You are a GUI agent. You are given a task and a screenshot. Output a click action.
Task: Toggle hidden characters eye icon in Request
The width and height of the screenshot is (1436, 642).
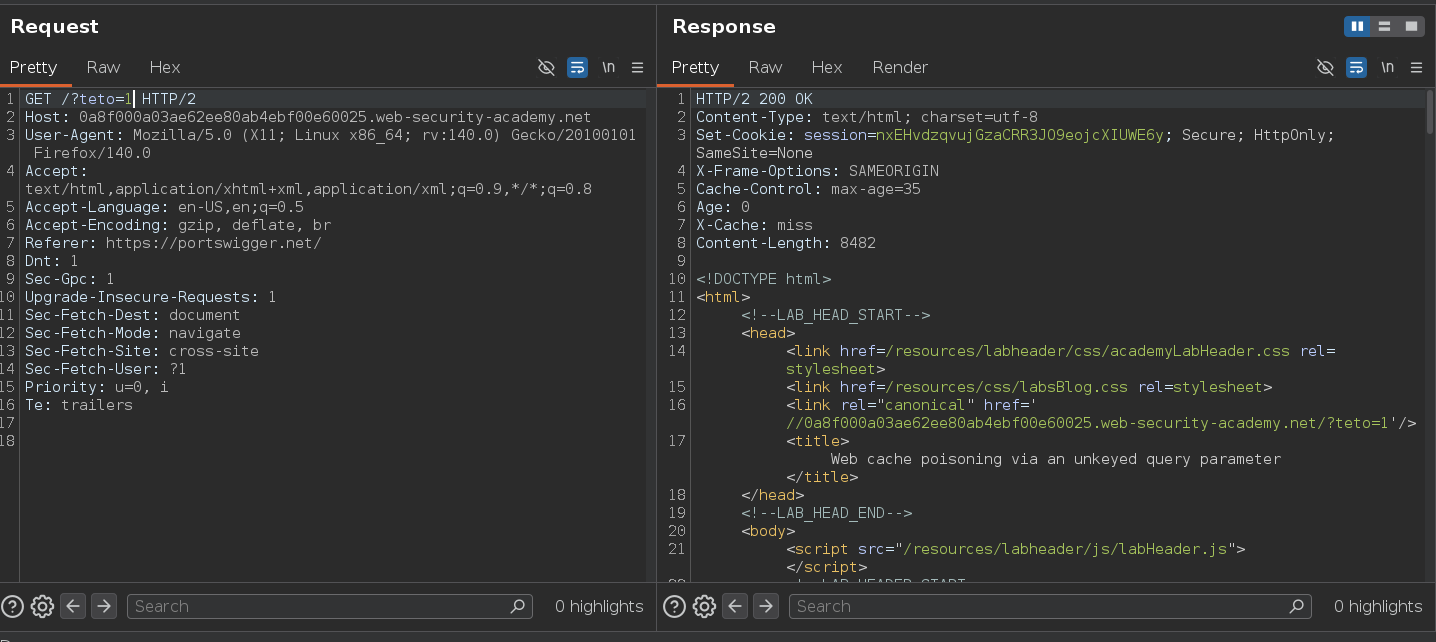[546, 67]
